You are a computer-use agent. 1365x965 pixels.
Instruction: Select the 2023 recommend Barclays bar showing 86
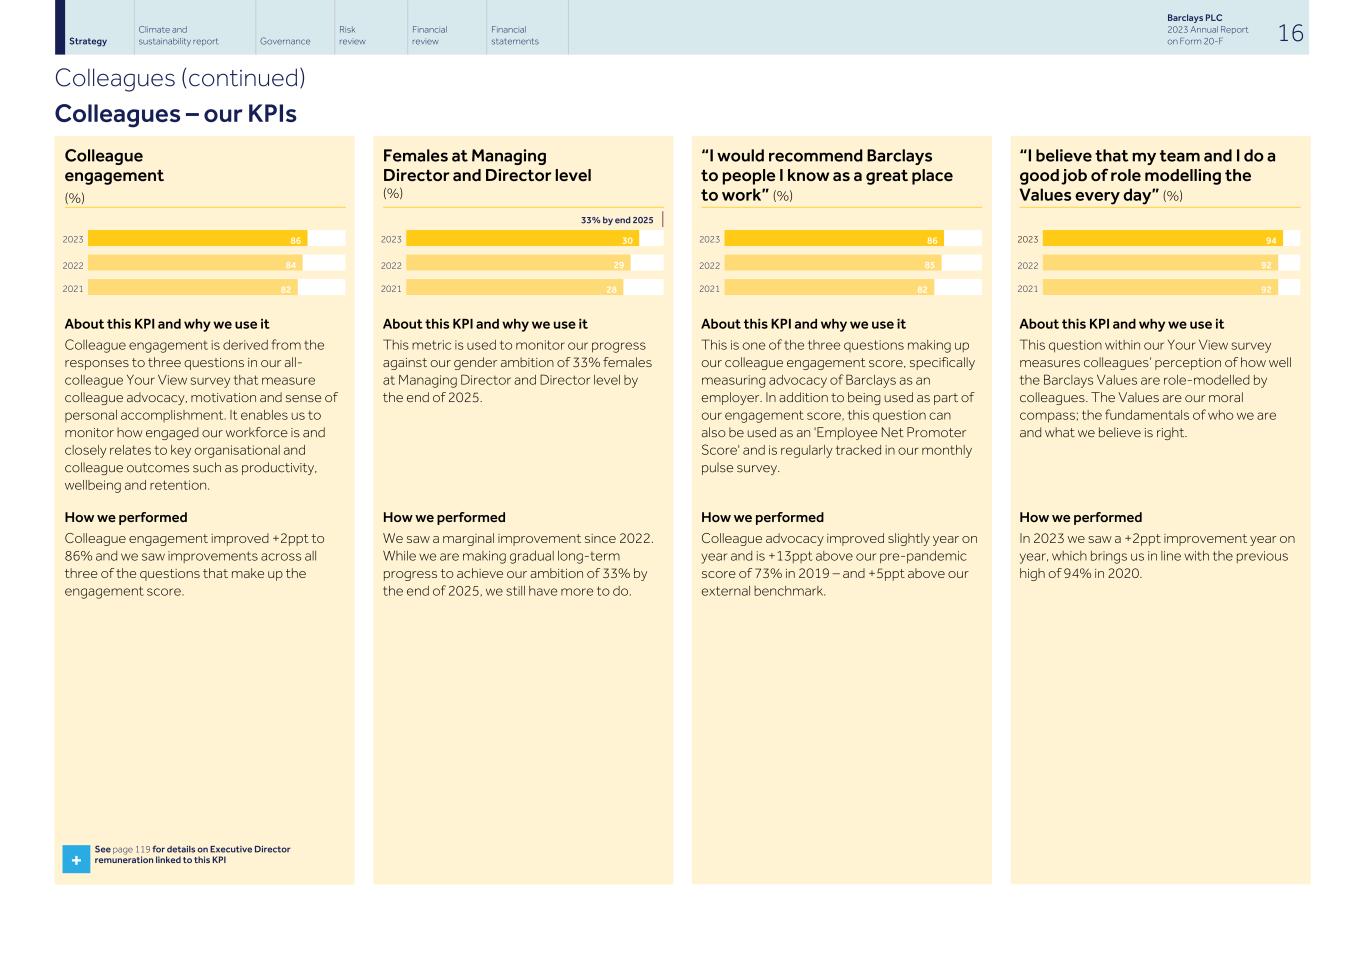[833, 239]
